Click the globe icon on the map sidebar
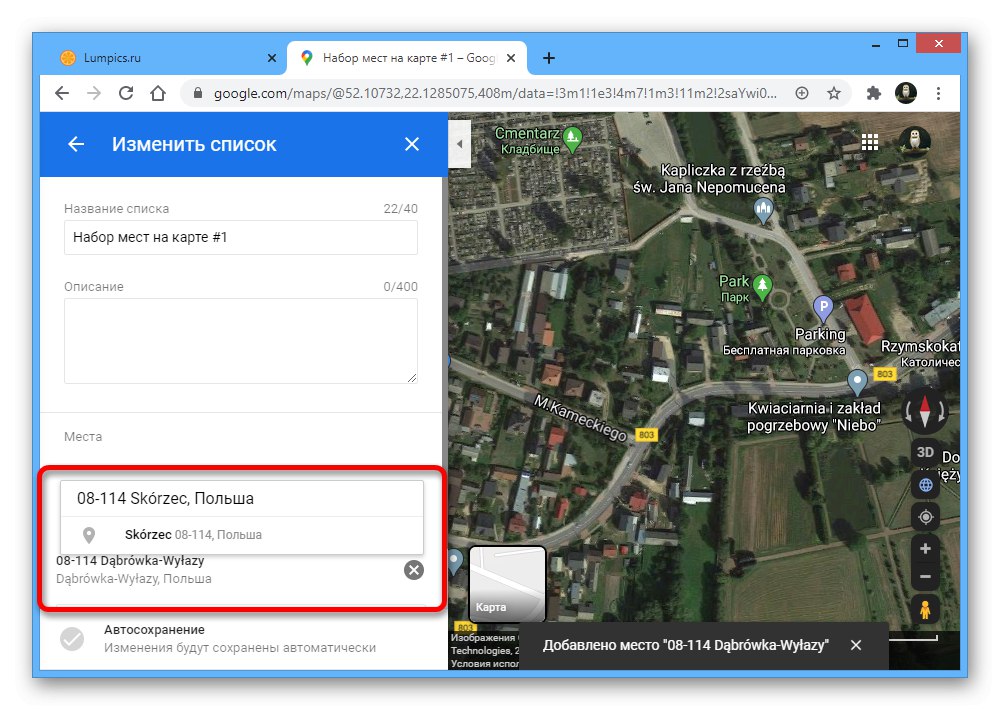The height and width of the screenshot is (710, 1000). click(x=924, y=484)
